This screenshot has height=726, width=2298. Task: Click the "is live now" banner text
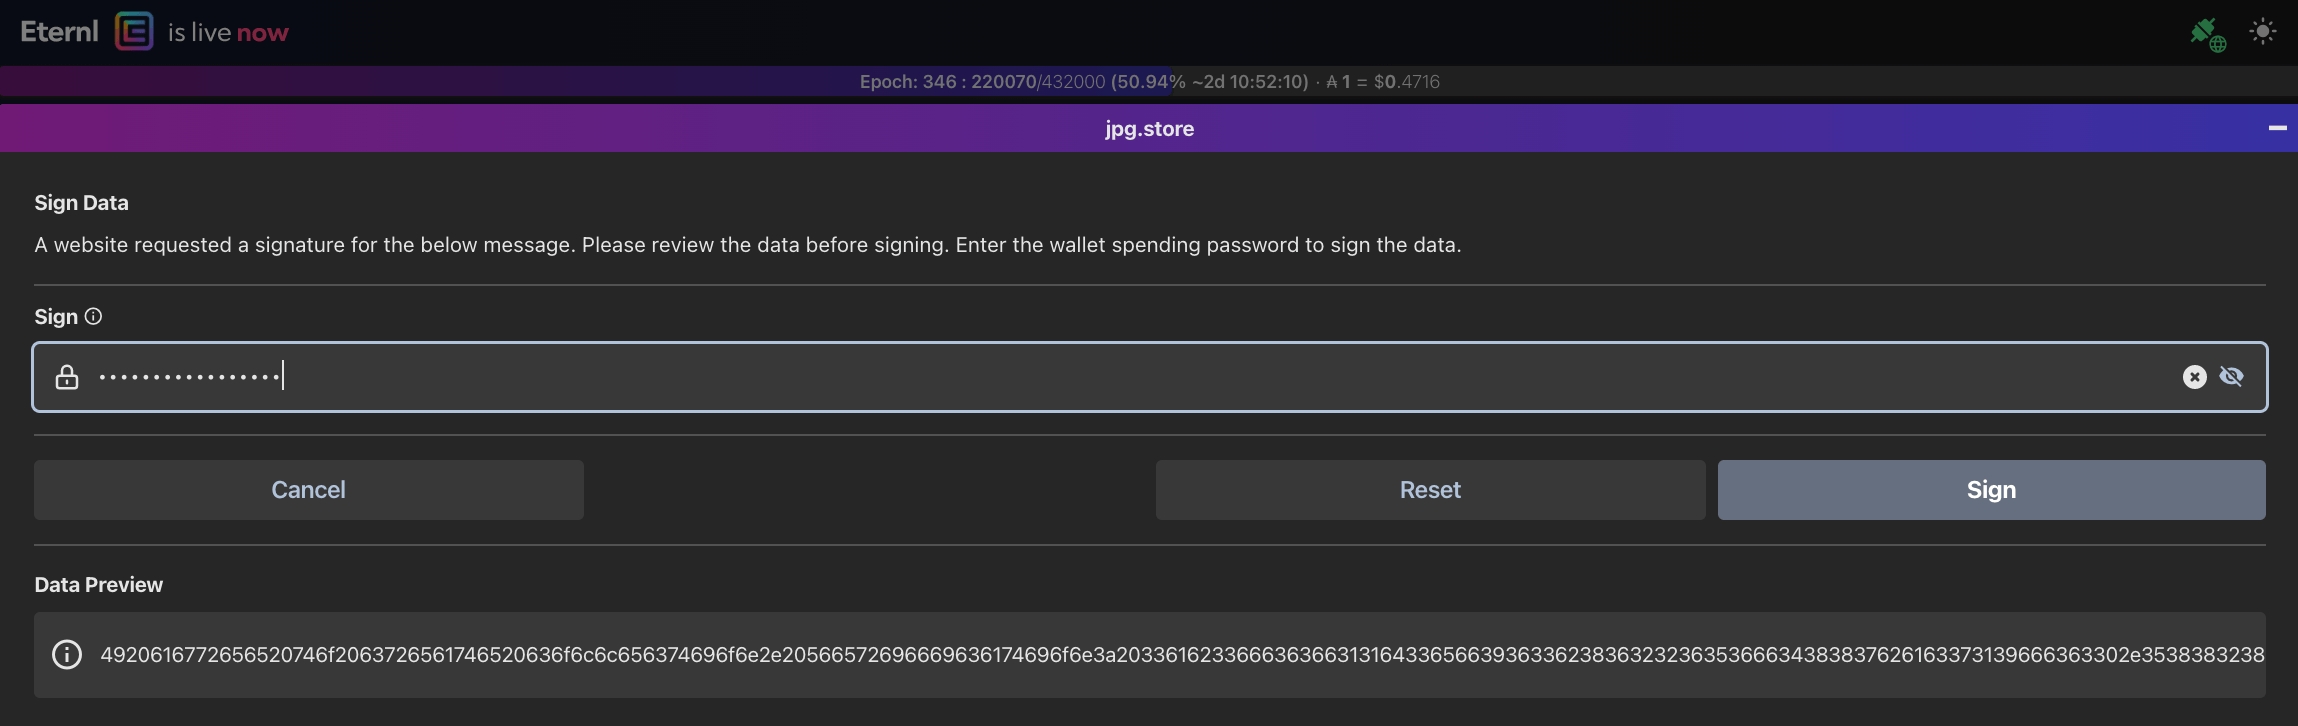[x=228, y=33]
